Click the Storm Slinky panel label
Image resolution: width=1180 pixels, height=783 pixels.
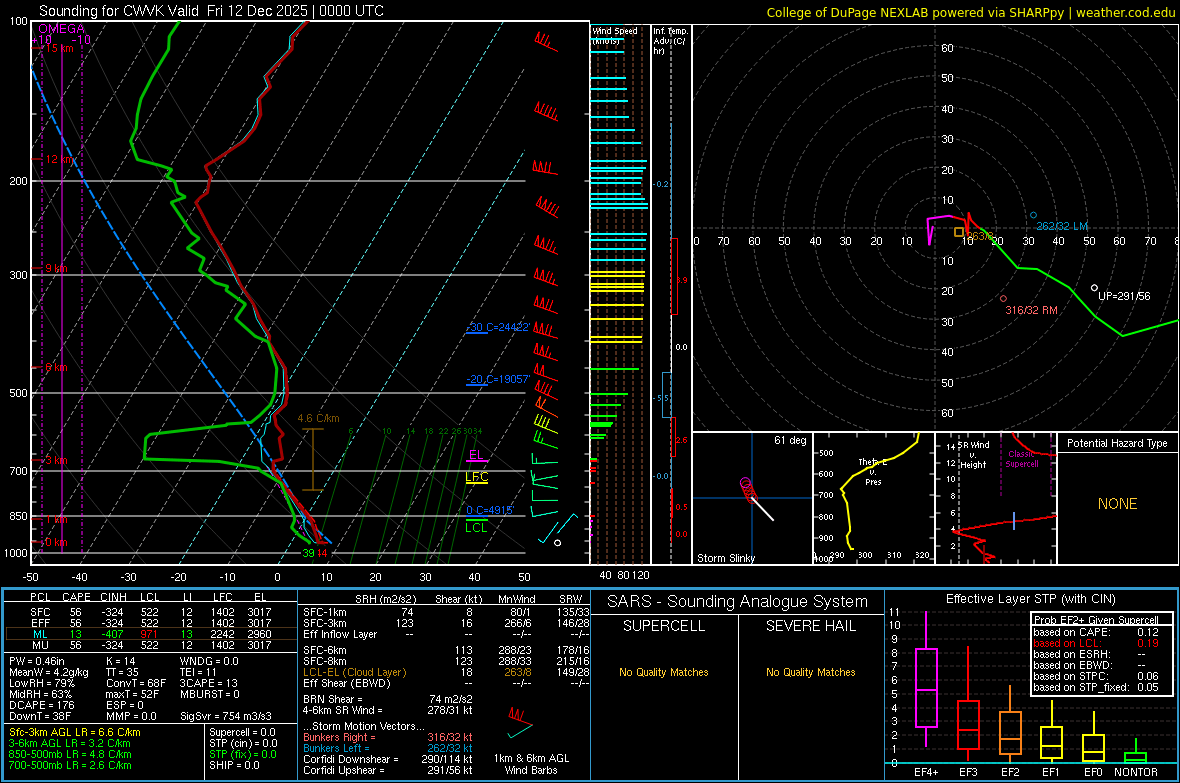(725, 558)
